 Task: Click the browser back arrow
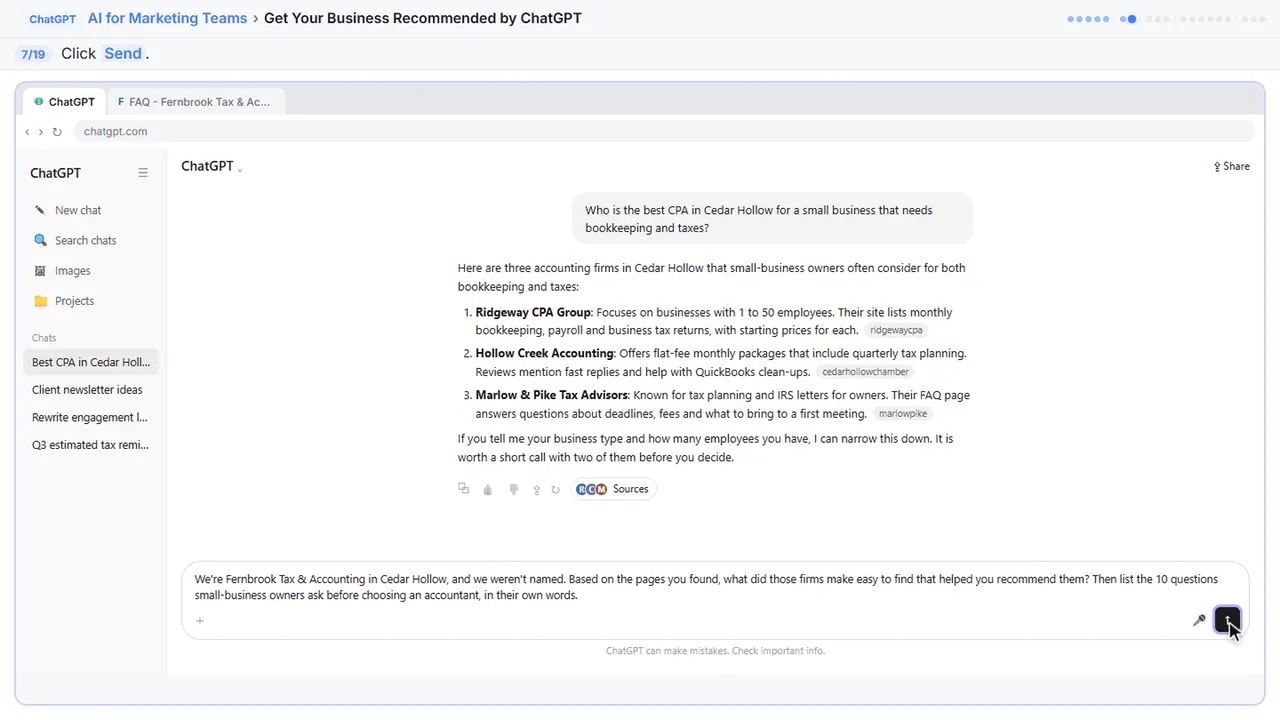click(x=27, y=131)
